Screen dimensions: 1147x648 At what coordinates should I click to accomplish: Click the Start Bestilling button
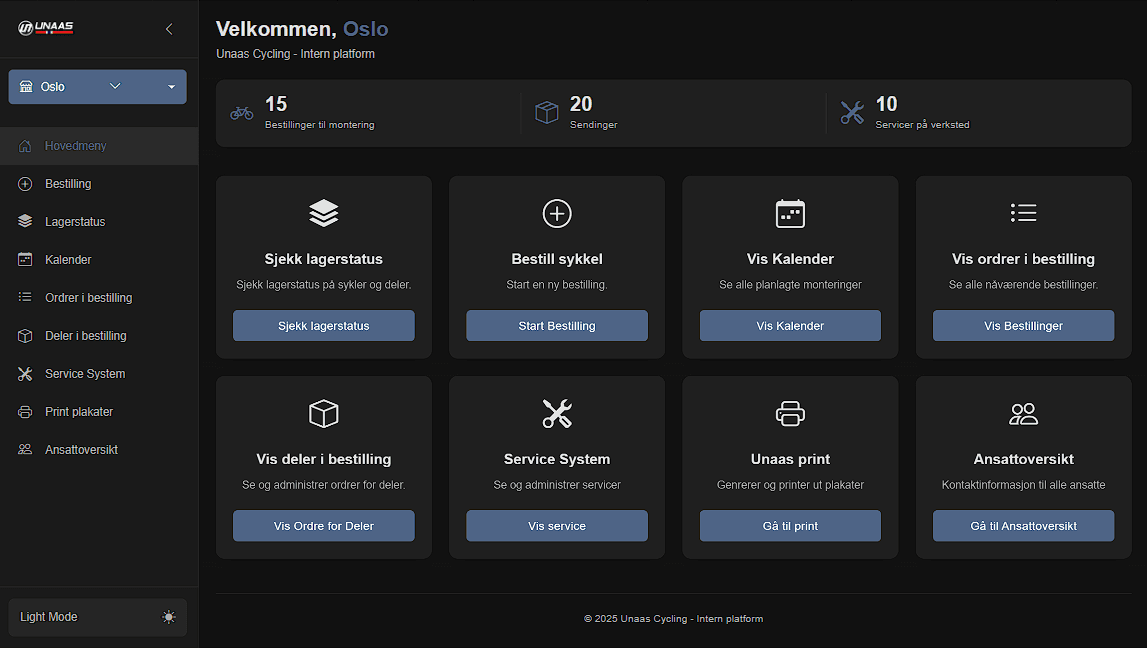click(x=557, y=325)
